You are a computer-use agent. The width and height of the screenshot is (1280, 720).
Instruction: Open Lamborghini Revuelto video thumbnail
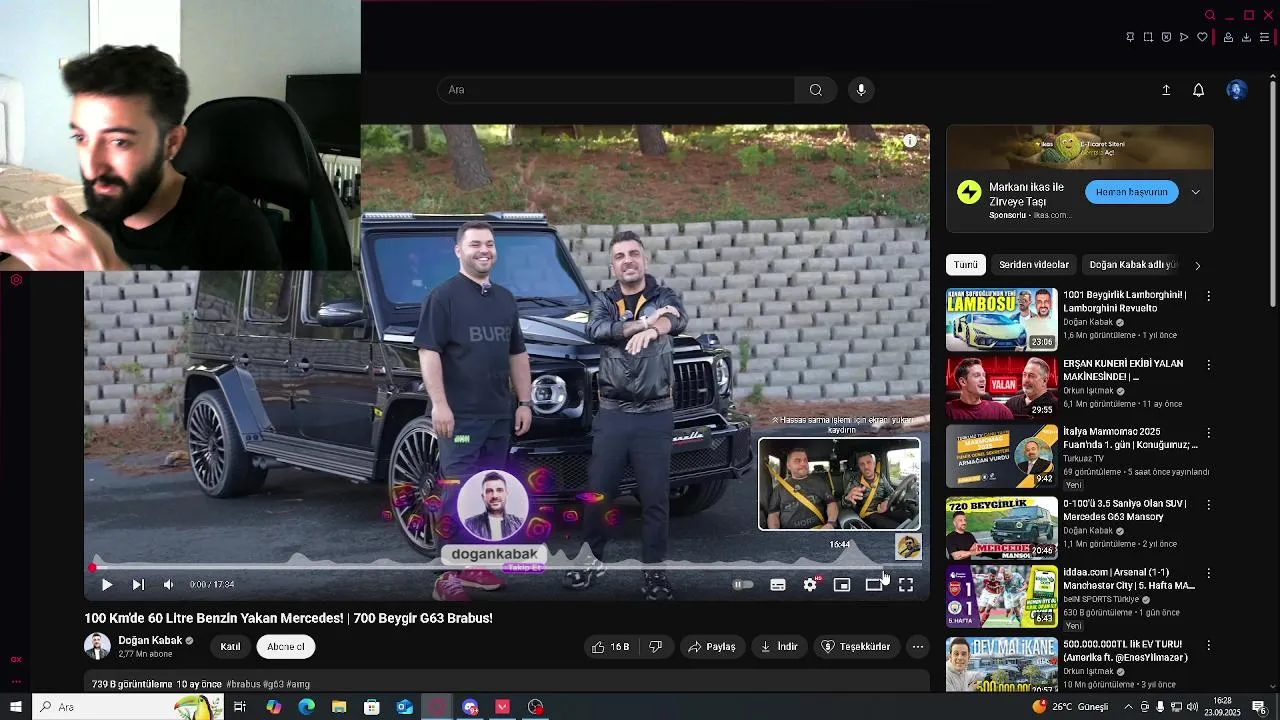(1001, 319)
